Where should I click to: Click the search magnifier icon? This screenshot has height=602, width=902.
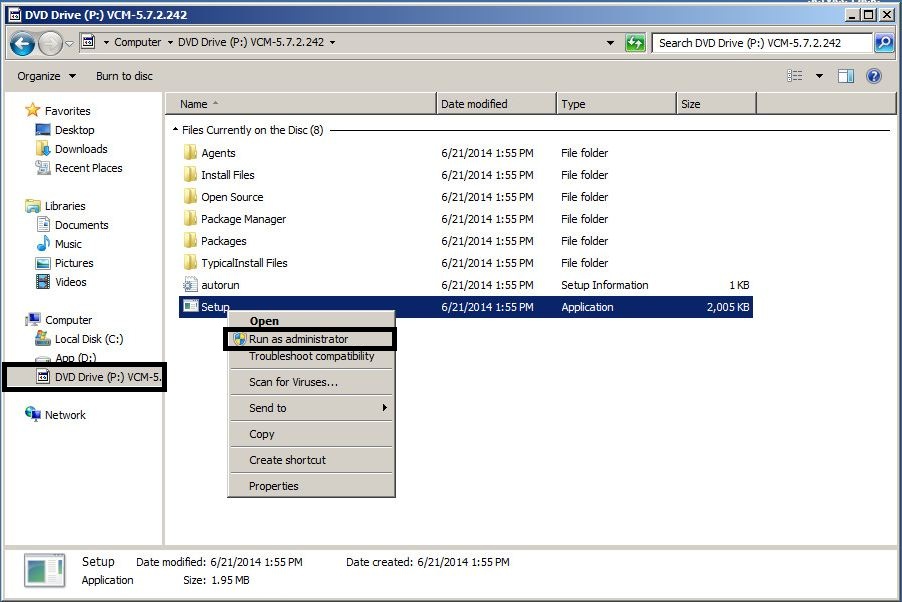pyautogui.click(x=883, y=43)
